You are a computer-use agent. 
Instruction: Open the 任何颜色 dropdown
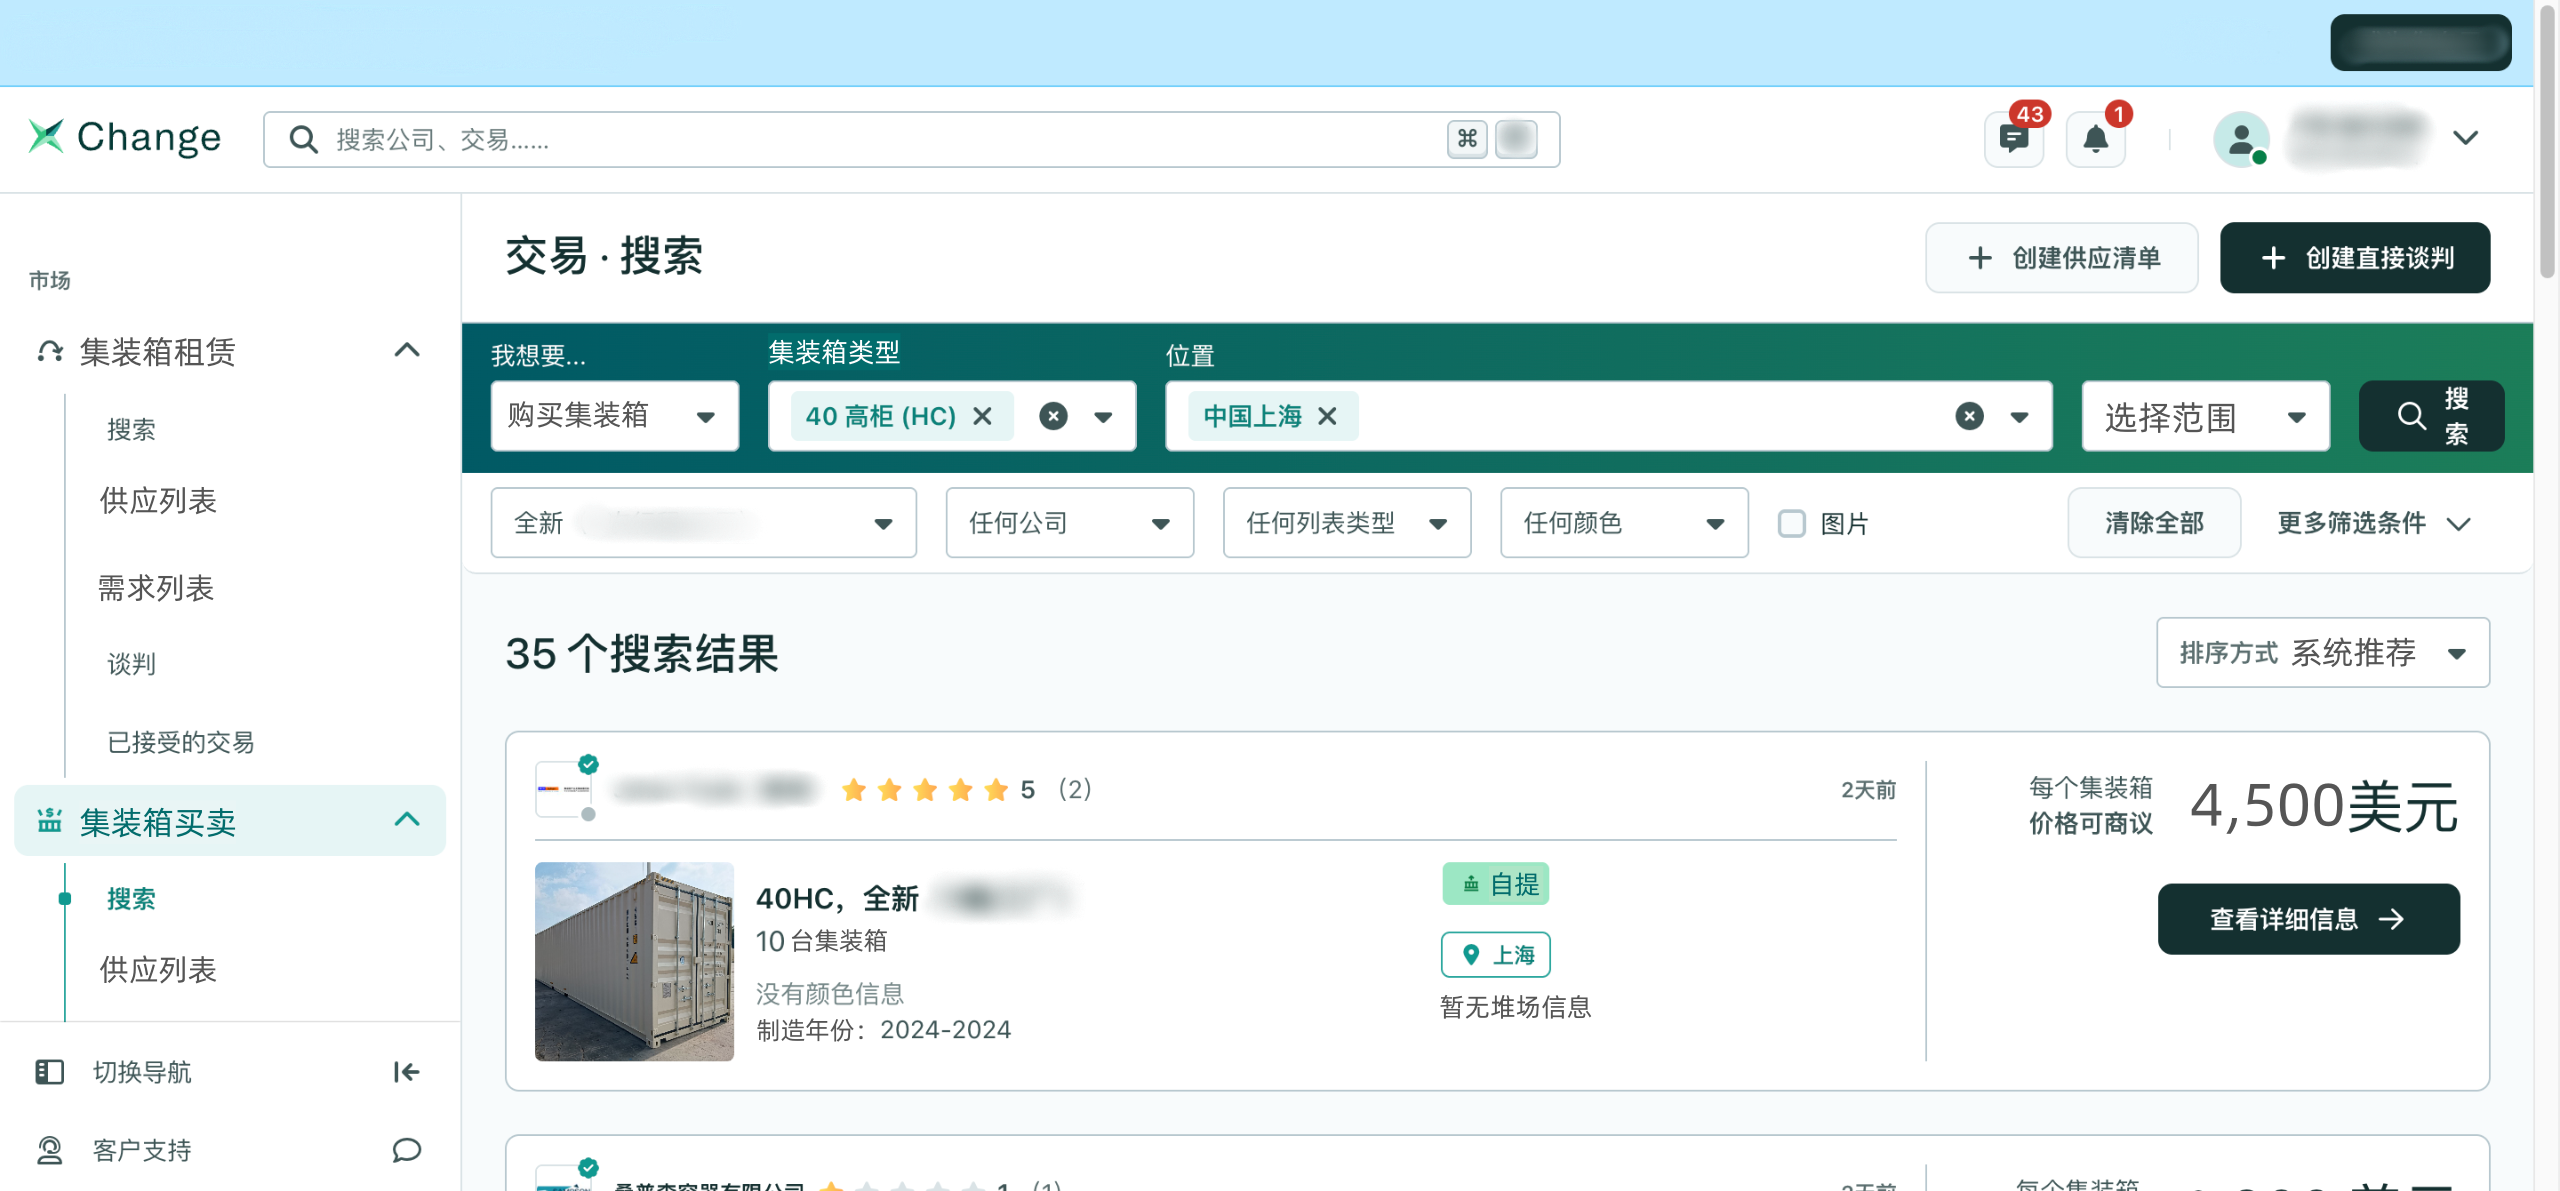pos(1623,523)
